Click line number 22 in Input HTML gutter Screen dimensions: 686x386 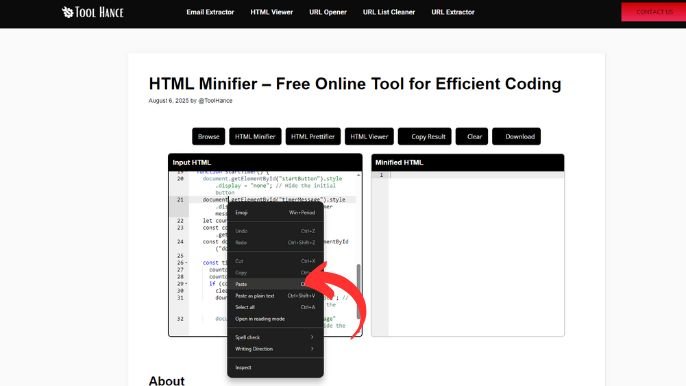pos(180,221)
